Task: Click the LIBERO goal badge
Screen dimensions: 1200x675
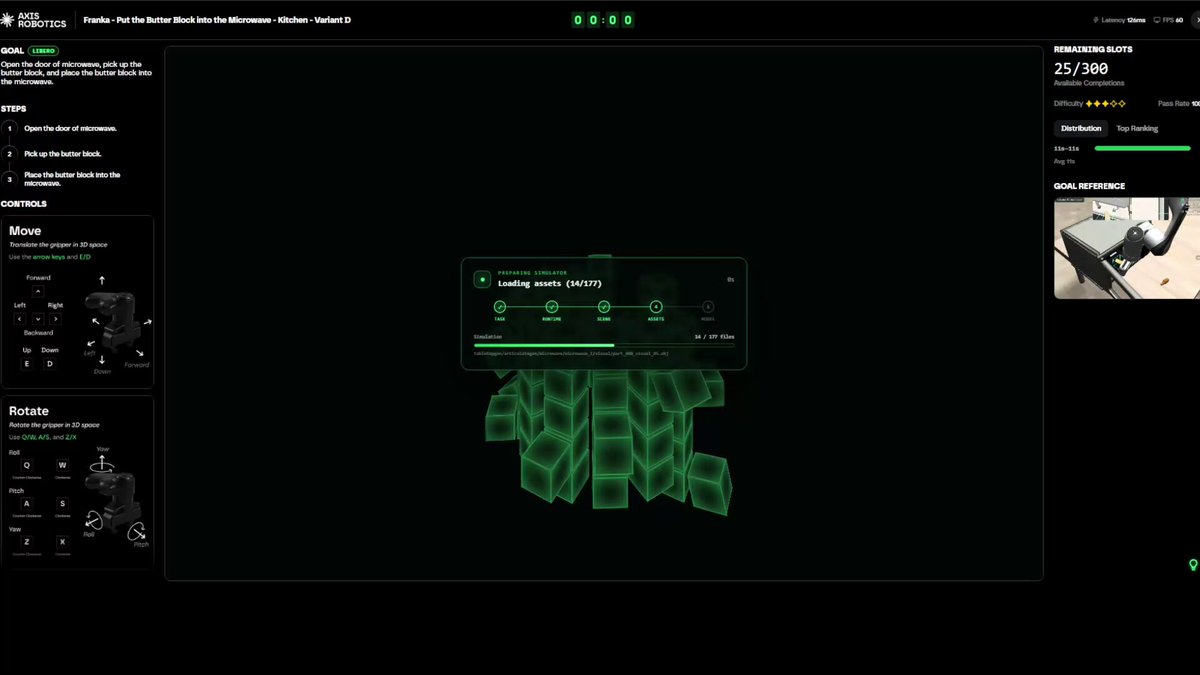Action: (43, 50)
